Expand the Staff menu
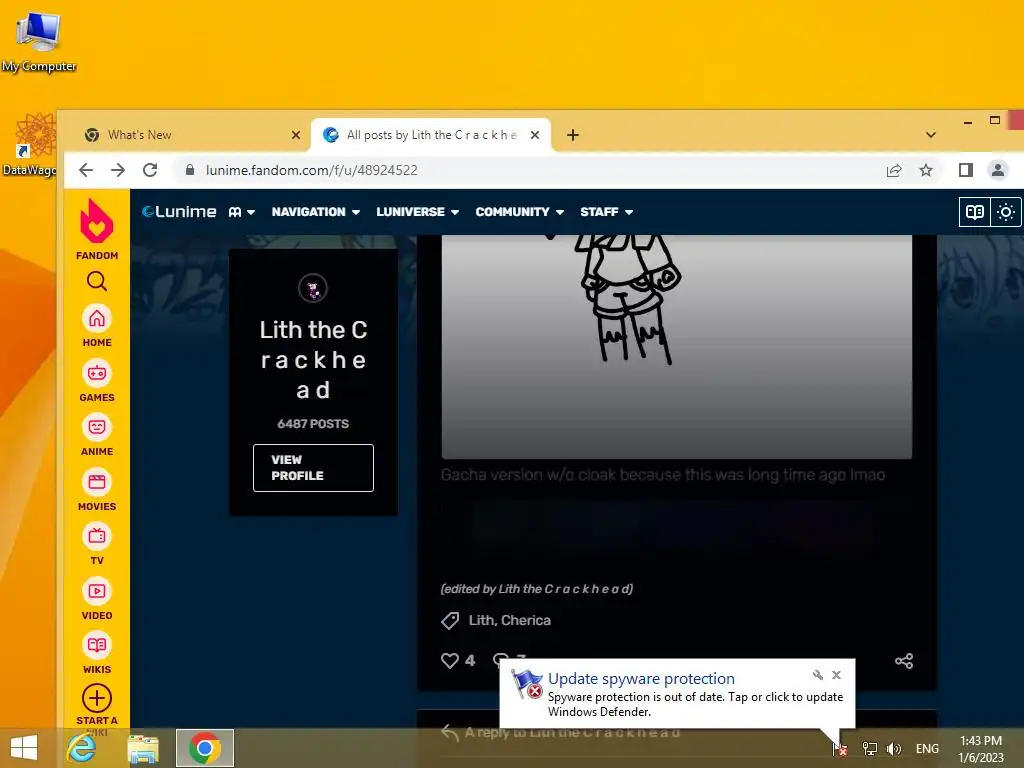This screenshot has height=768, width=1024. 607,212
